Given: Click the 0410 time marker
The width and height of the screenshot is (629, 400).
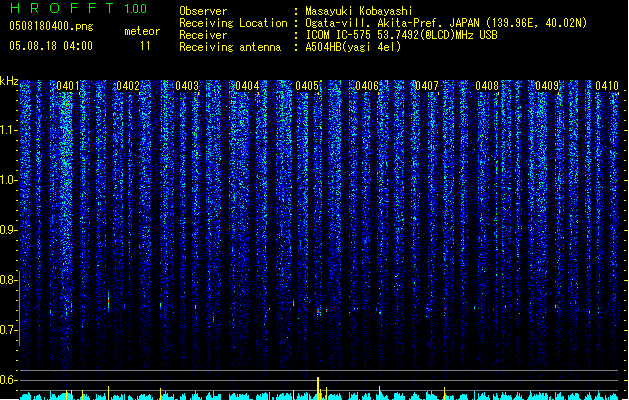Looking at the screenshot, I should (607, 86).
